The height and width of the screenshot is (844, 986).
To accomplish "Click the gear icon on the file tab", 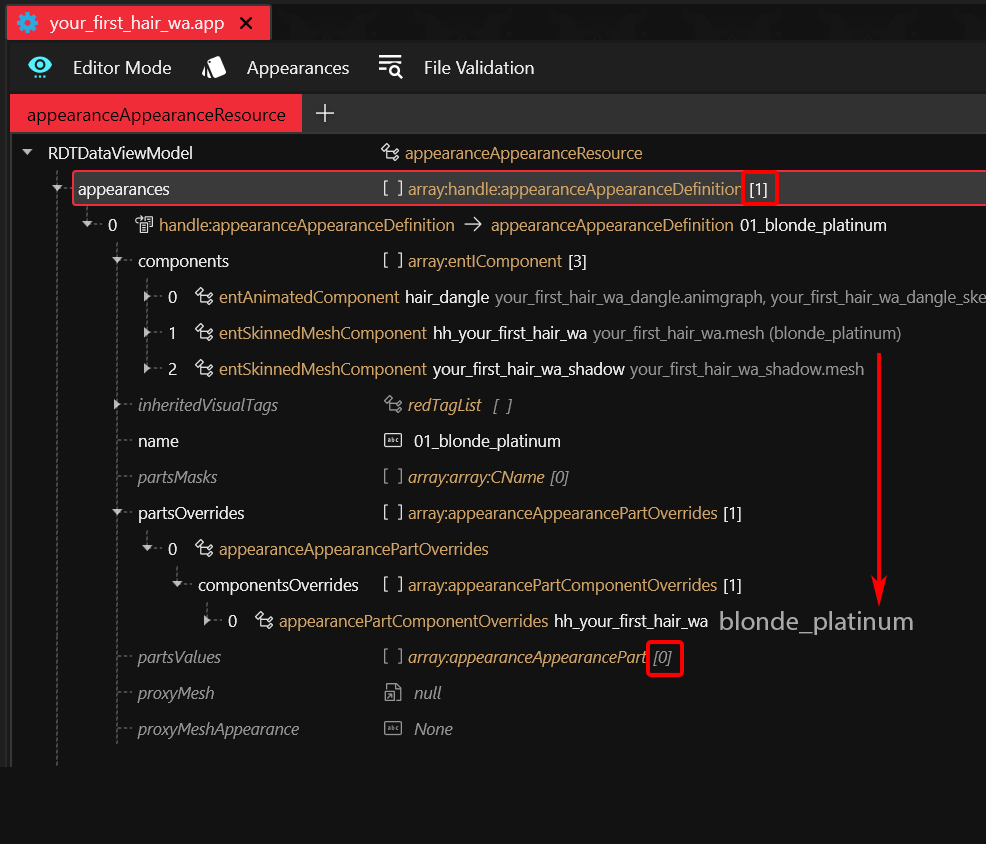I will [28, 23].
